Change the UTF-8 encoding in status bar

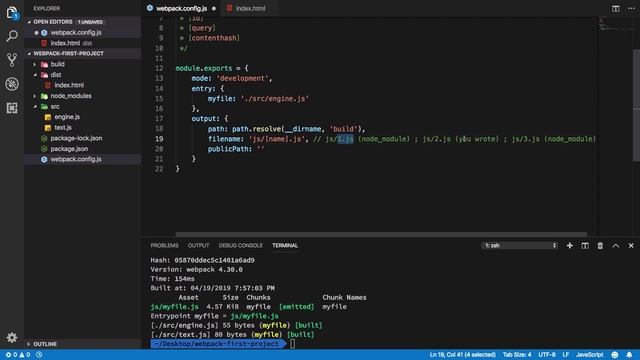click(547, 355)
